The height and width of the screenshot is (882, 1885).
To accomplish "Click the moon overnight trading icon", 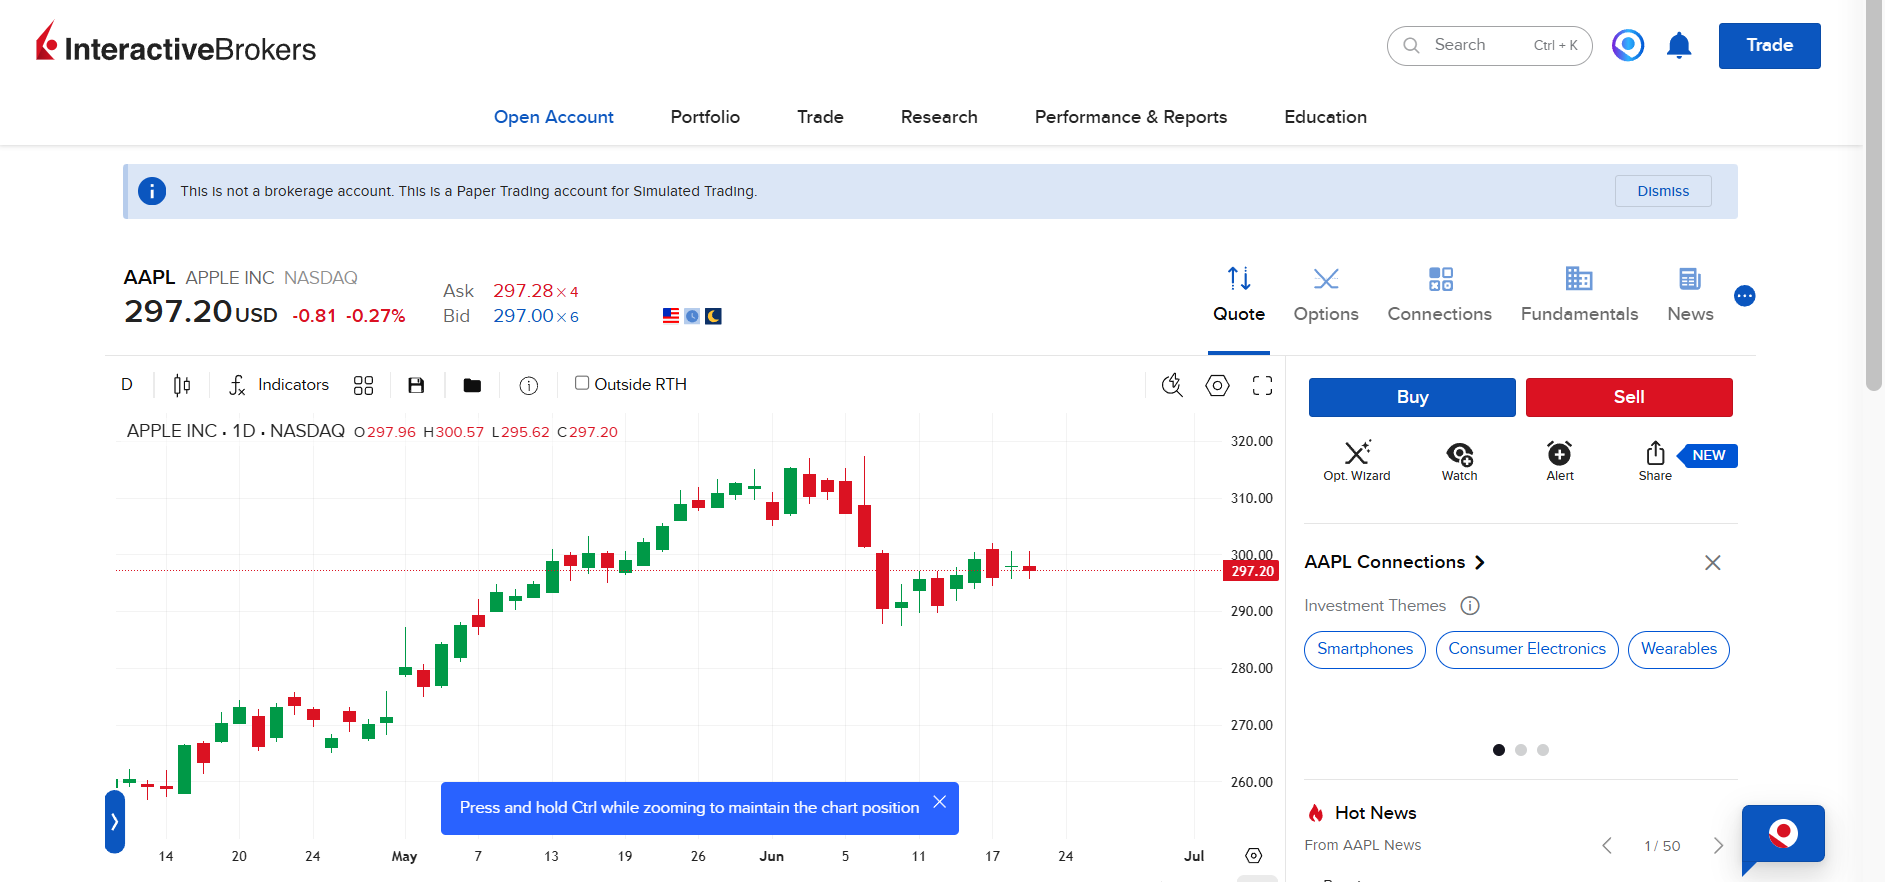I will click(713, 316).
